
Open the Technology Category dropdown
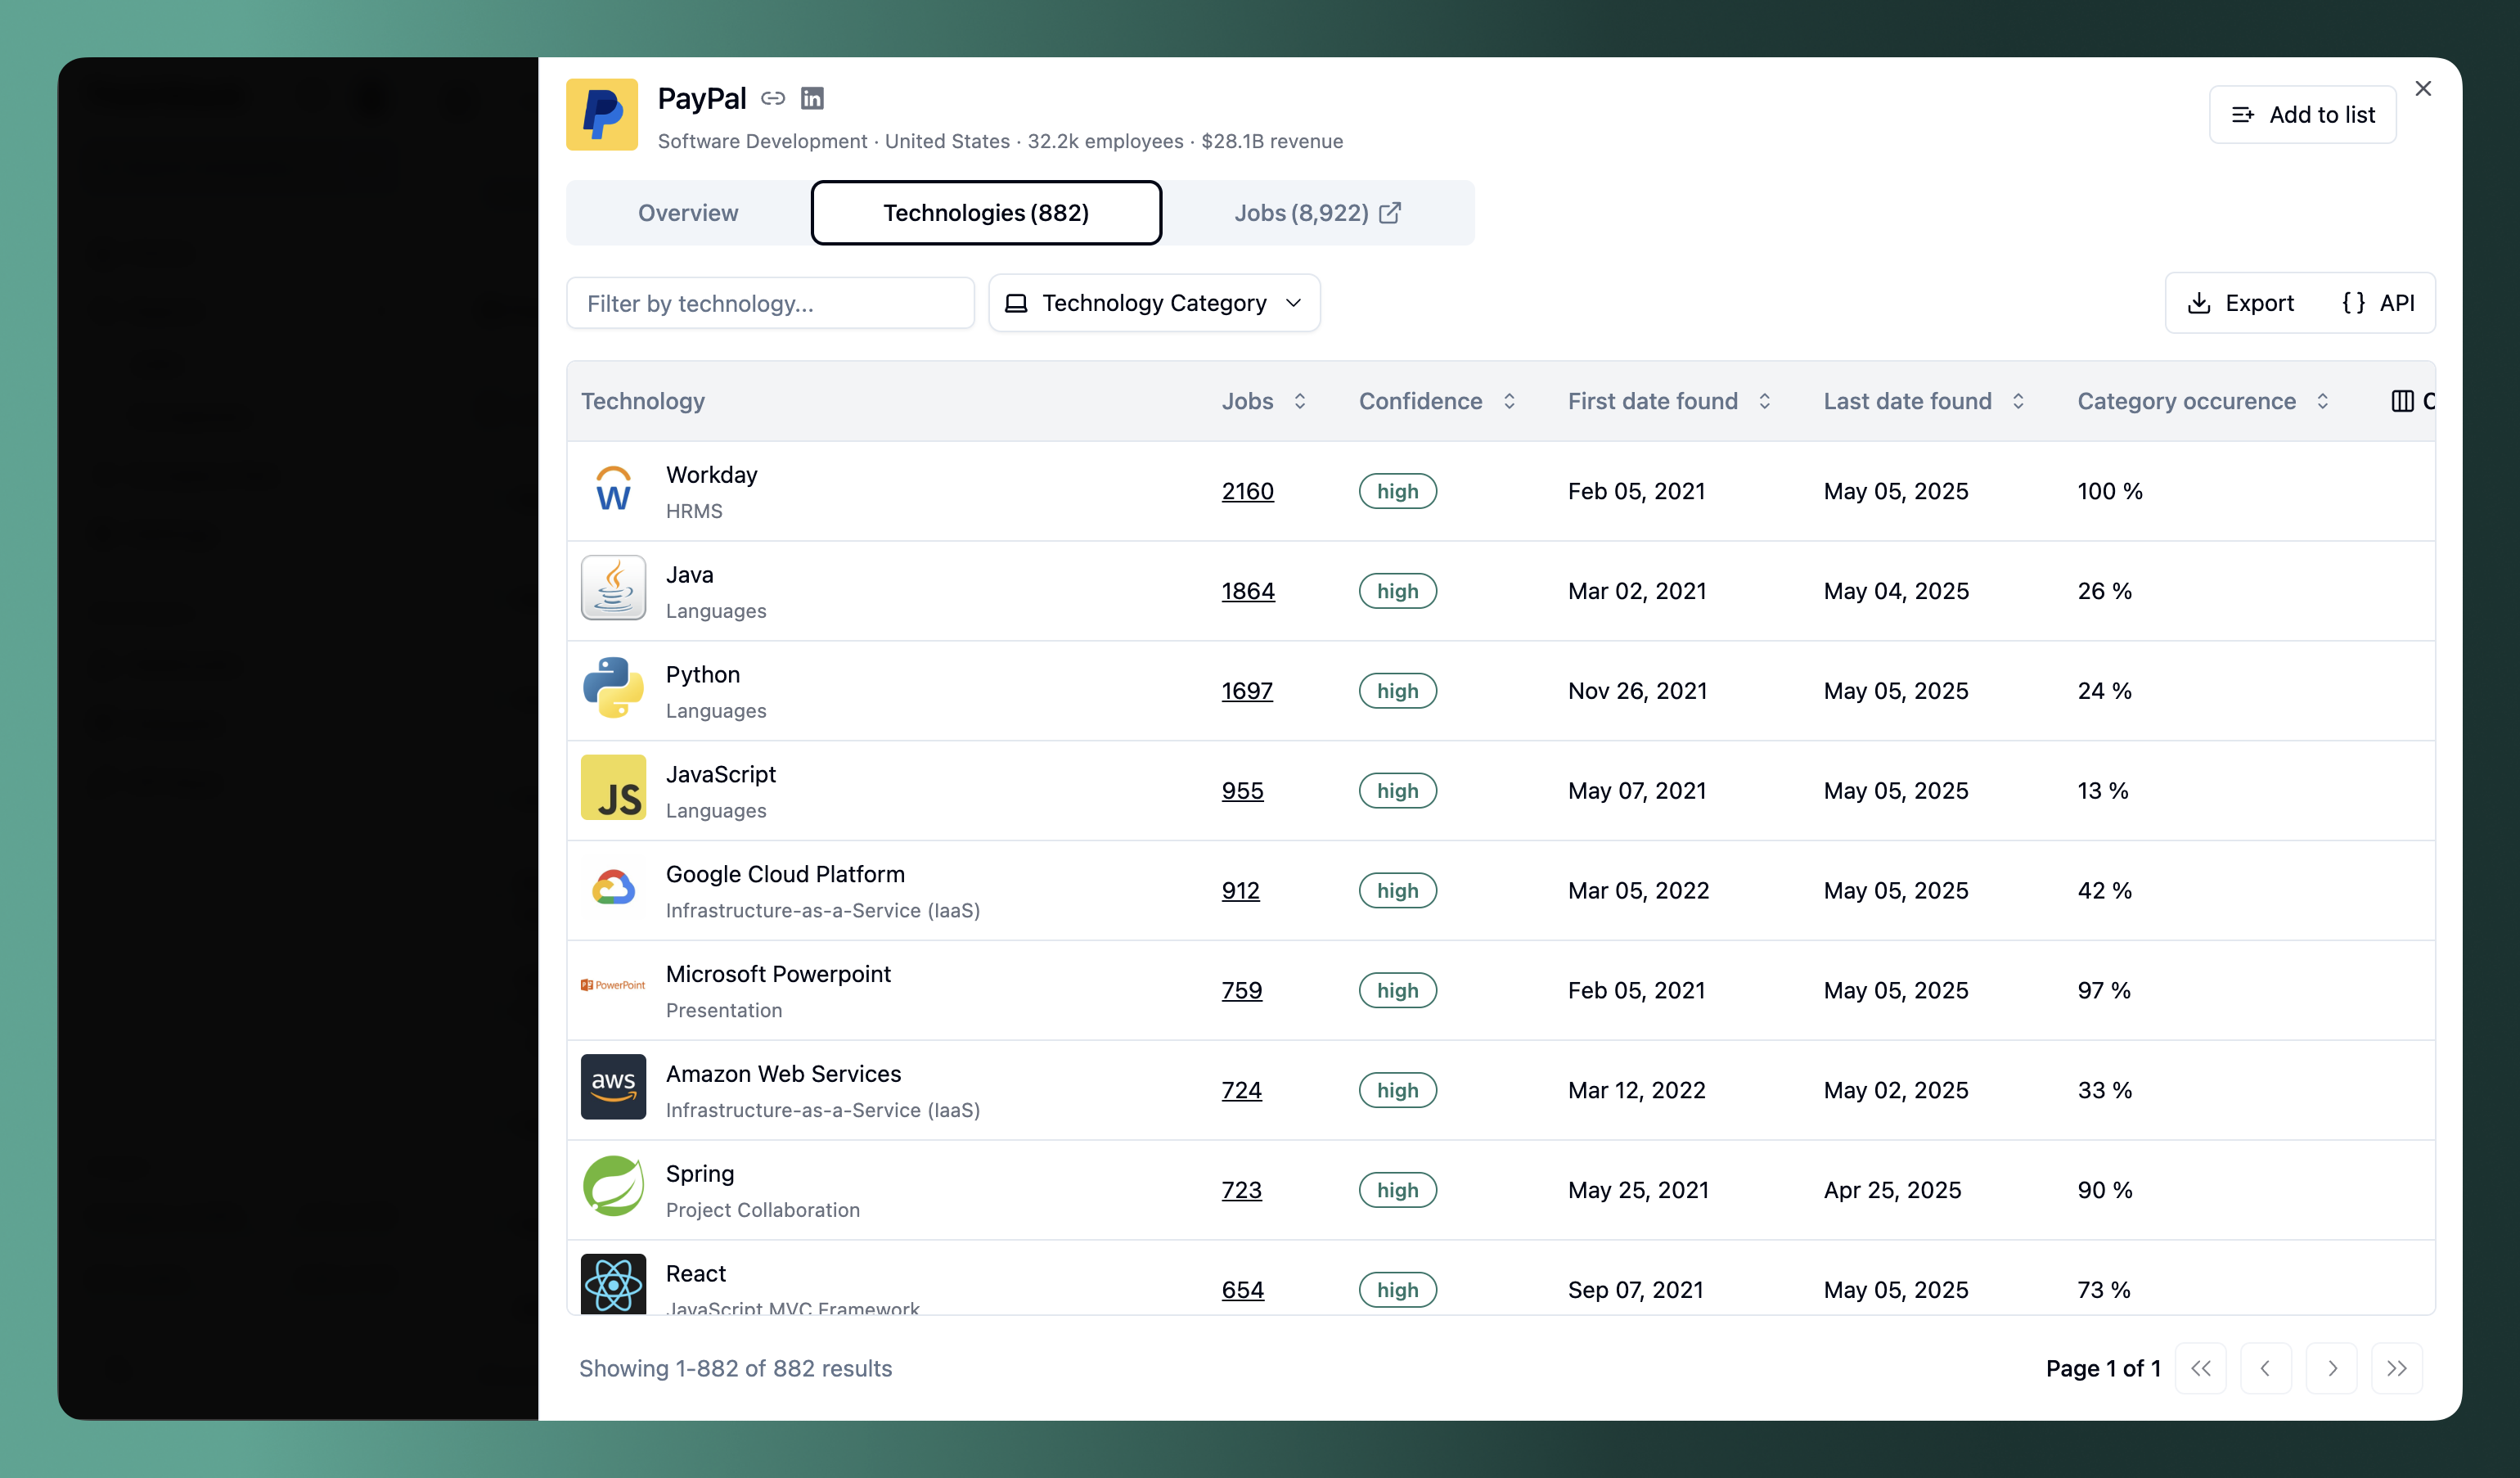click(1154, 303)
